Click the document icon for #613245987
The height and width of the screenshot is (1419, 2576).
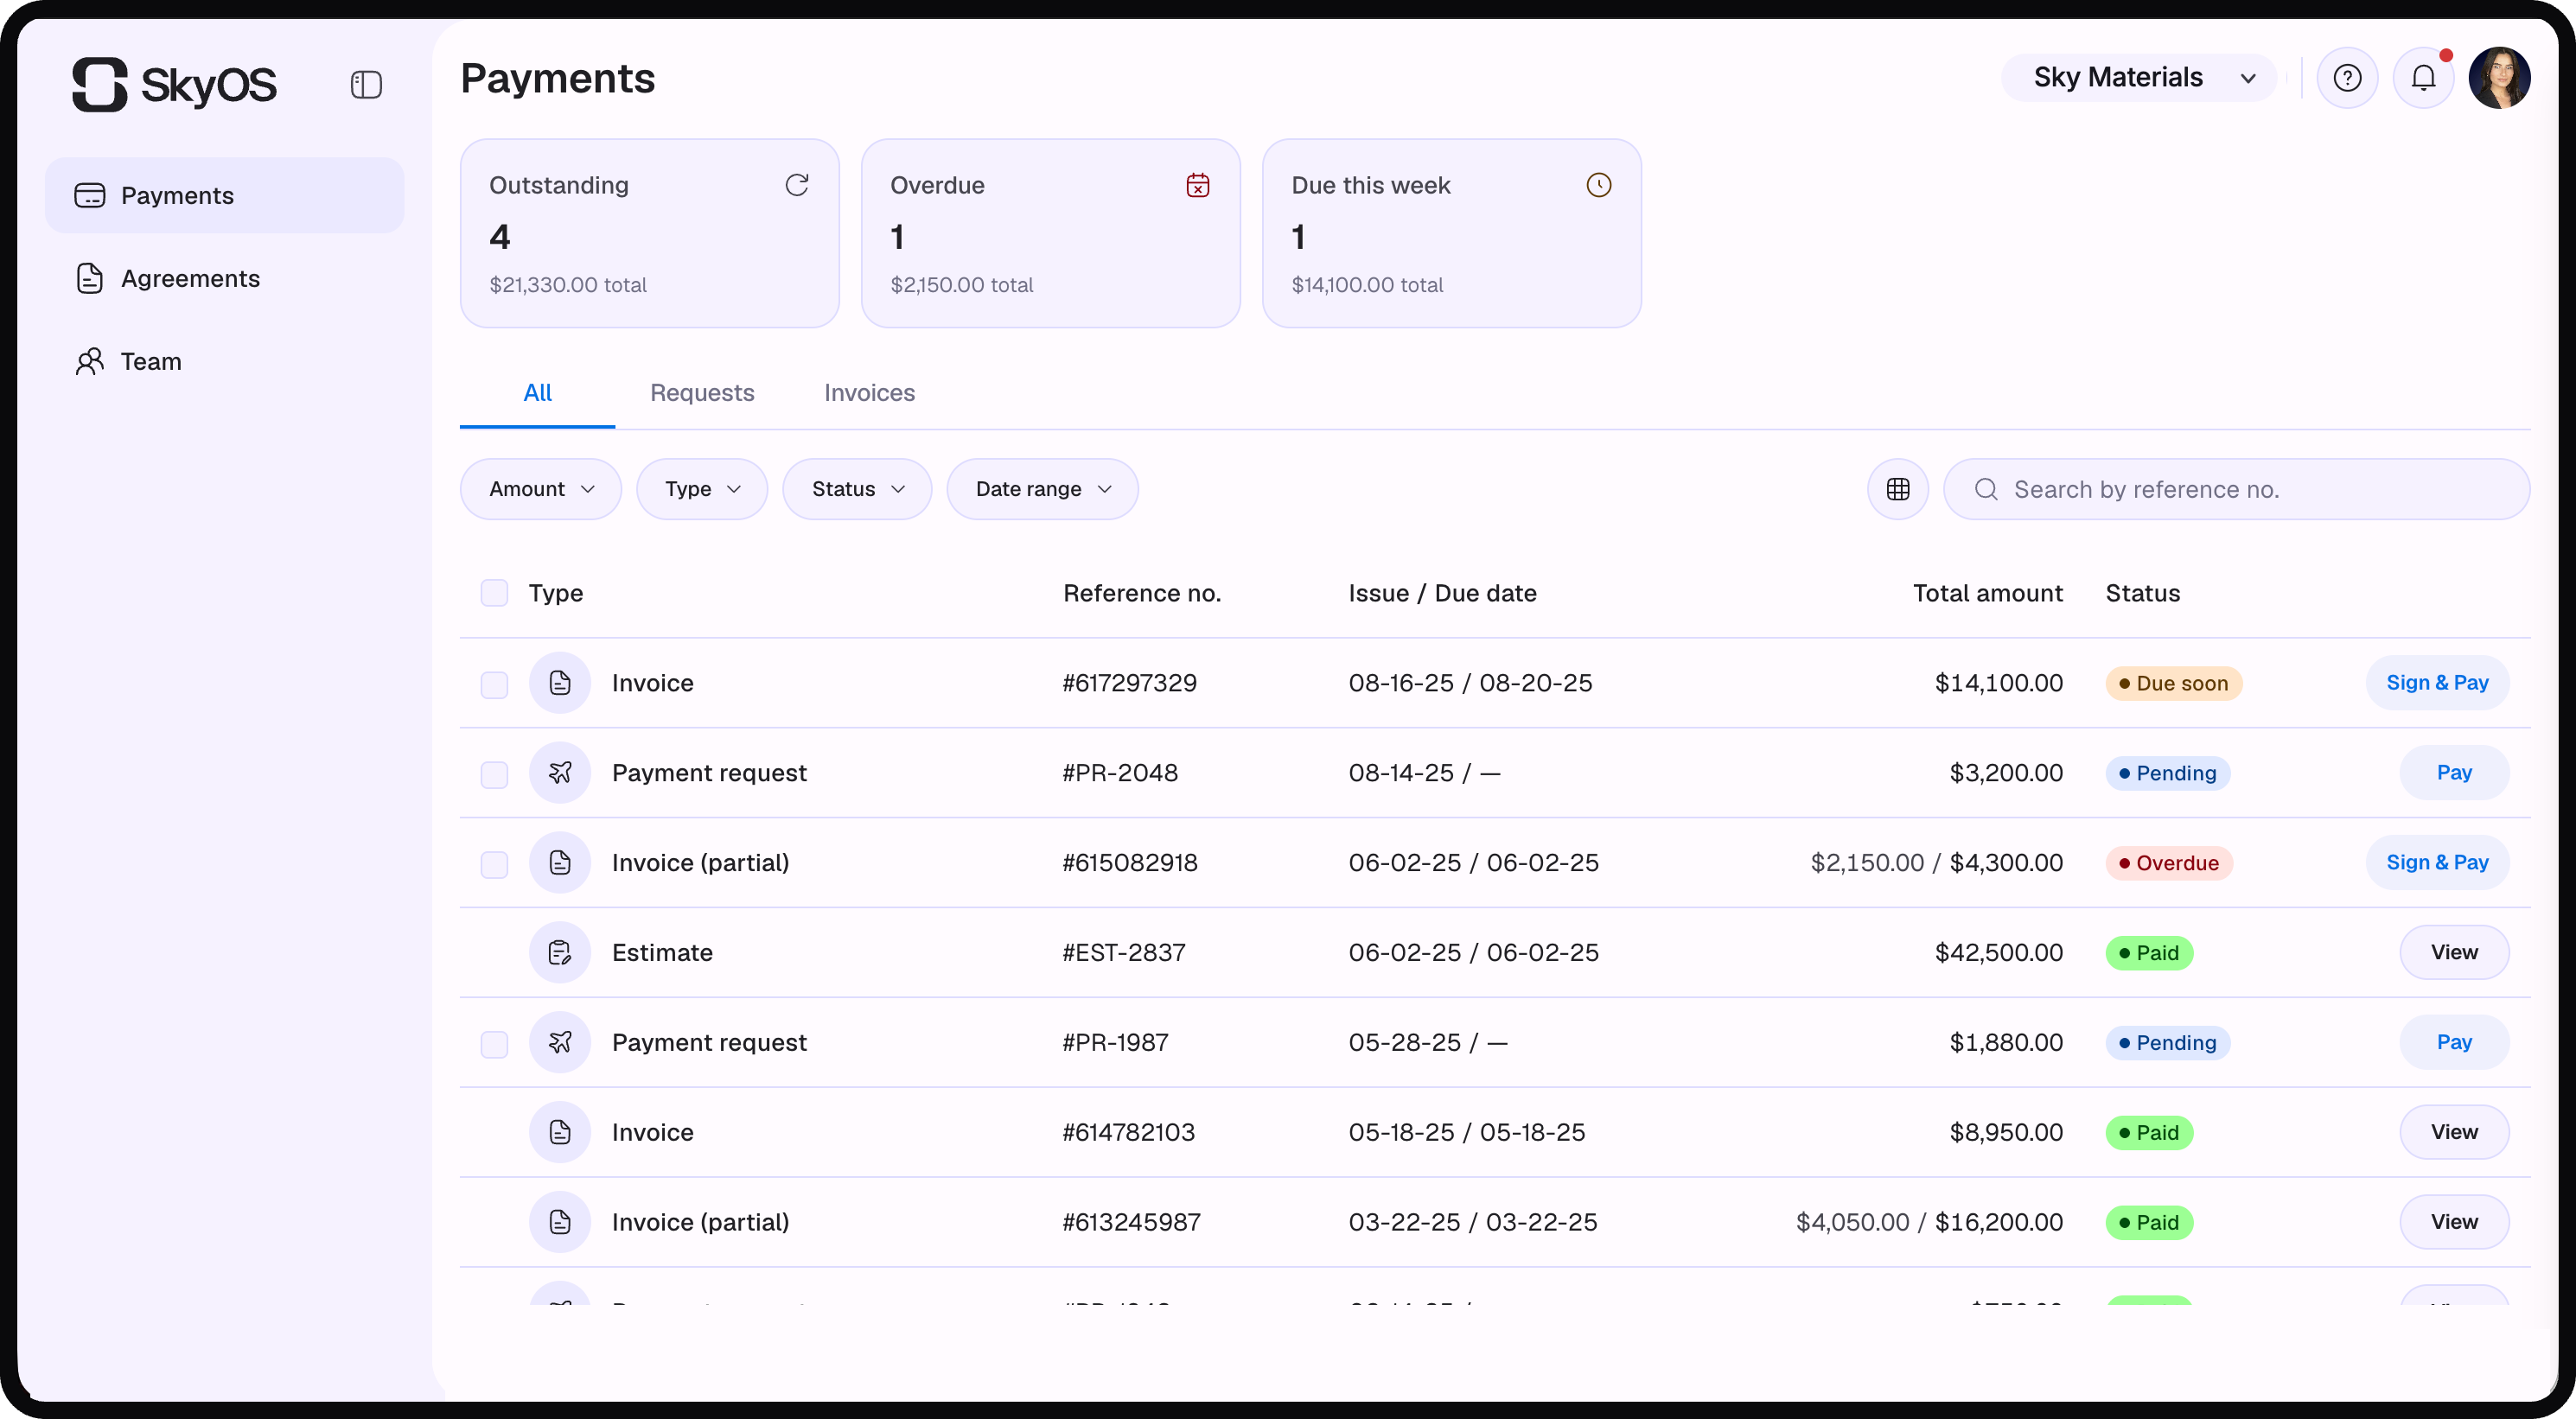[560, 1223]
